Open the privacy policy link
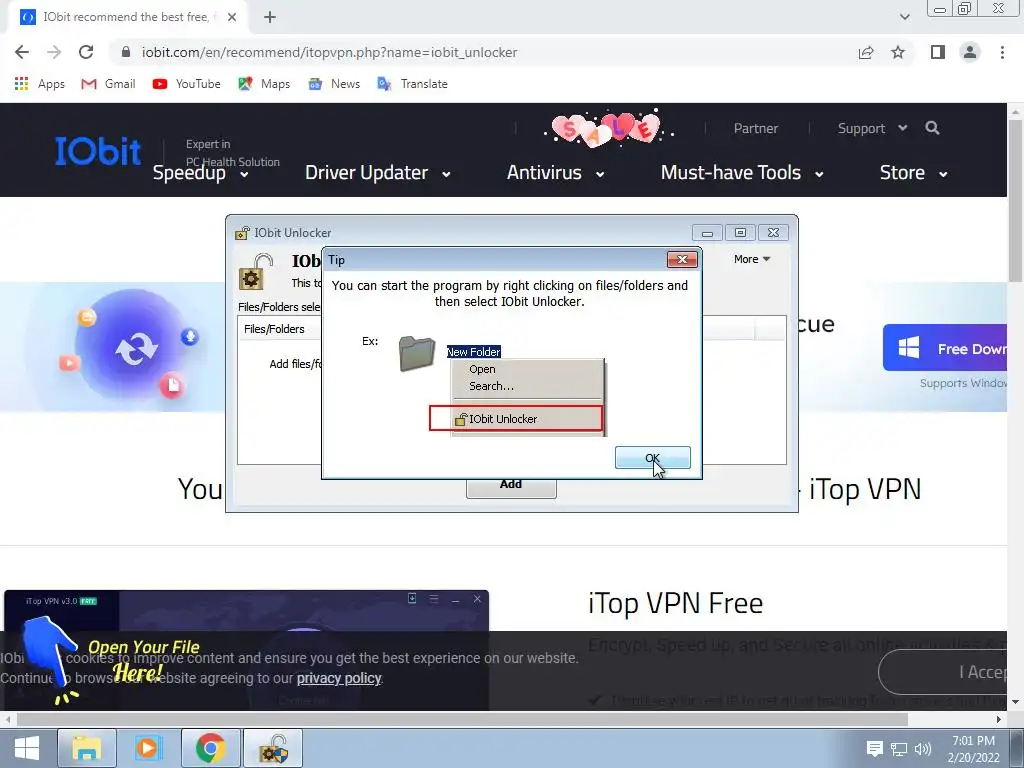Viewport: 1024px width, 768px height. (x=339, y=678)
